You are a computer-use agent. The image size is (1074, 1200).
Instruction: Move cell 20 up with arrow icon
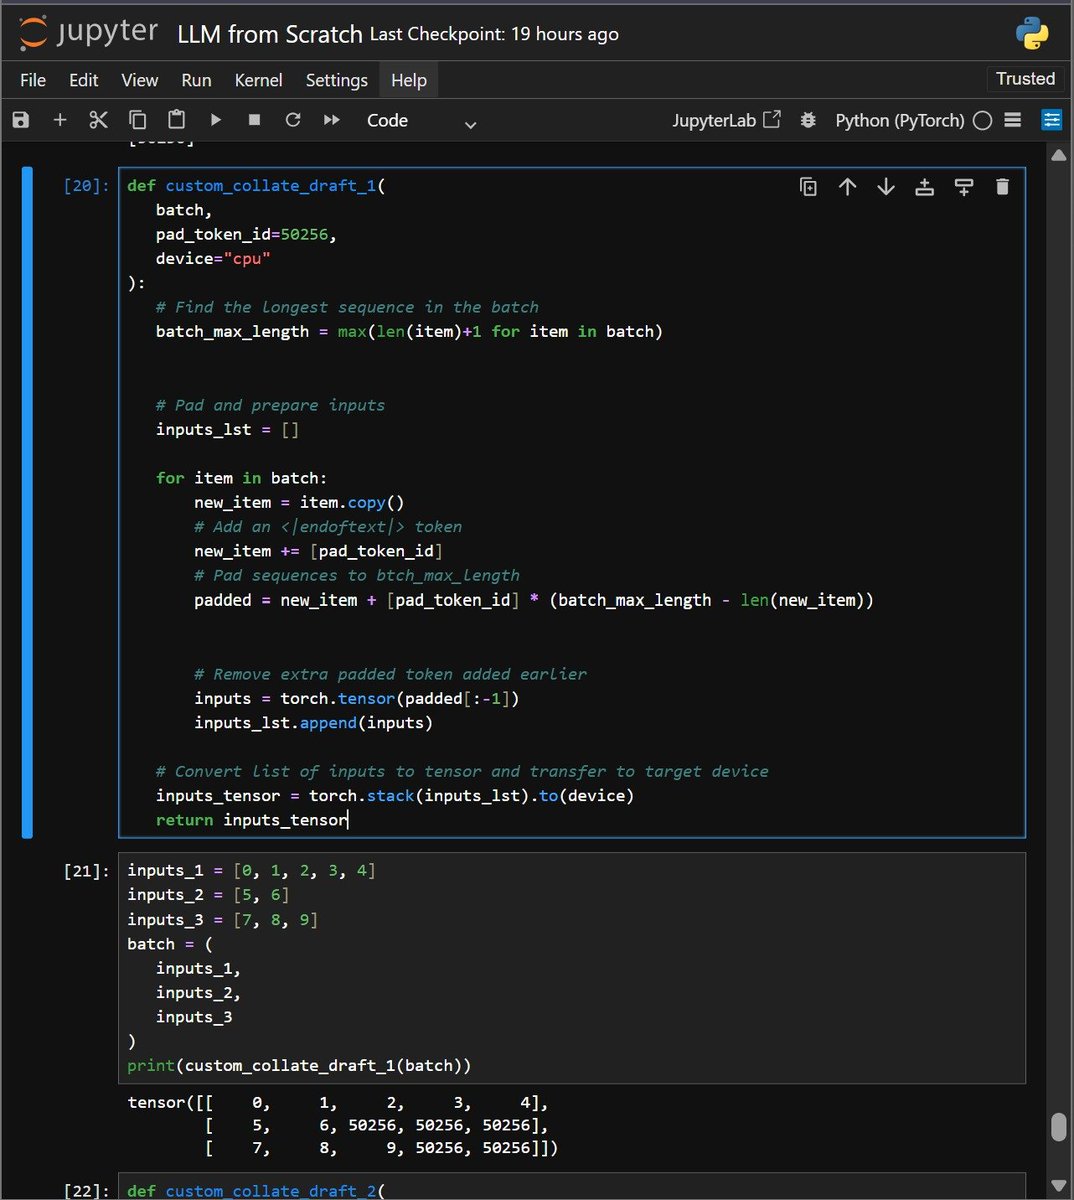(x=848, y=187)
